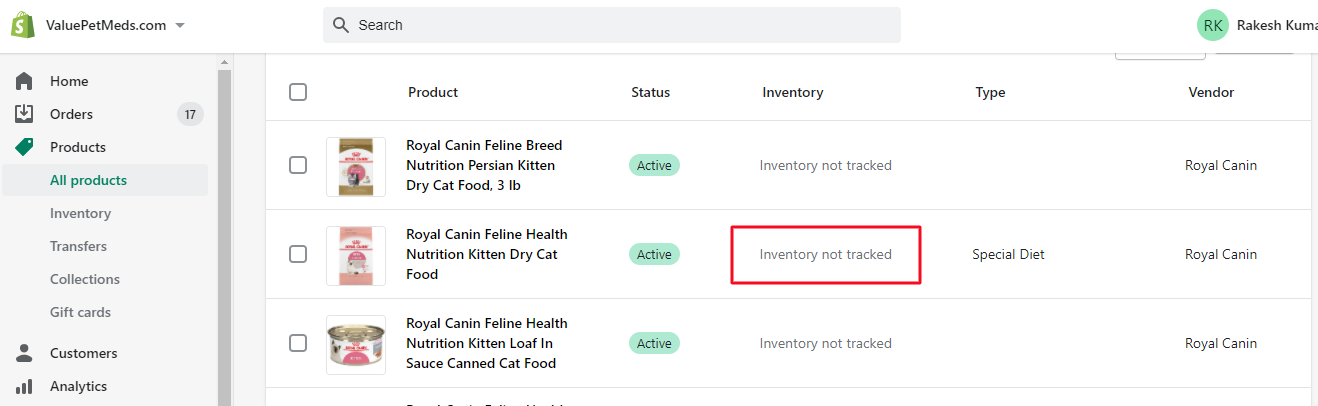Click the Shopify bag logo icon
1318x406 pixels.
click(x=23, y=25)
